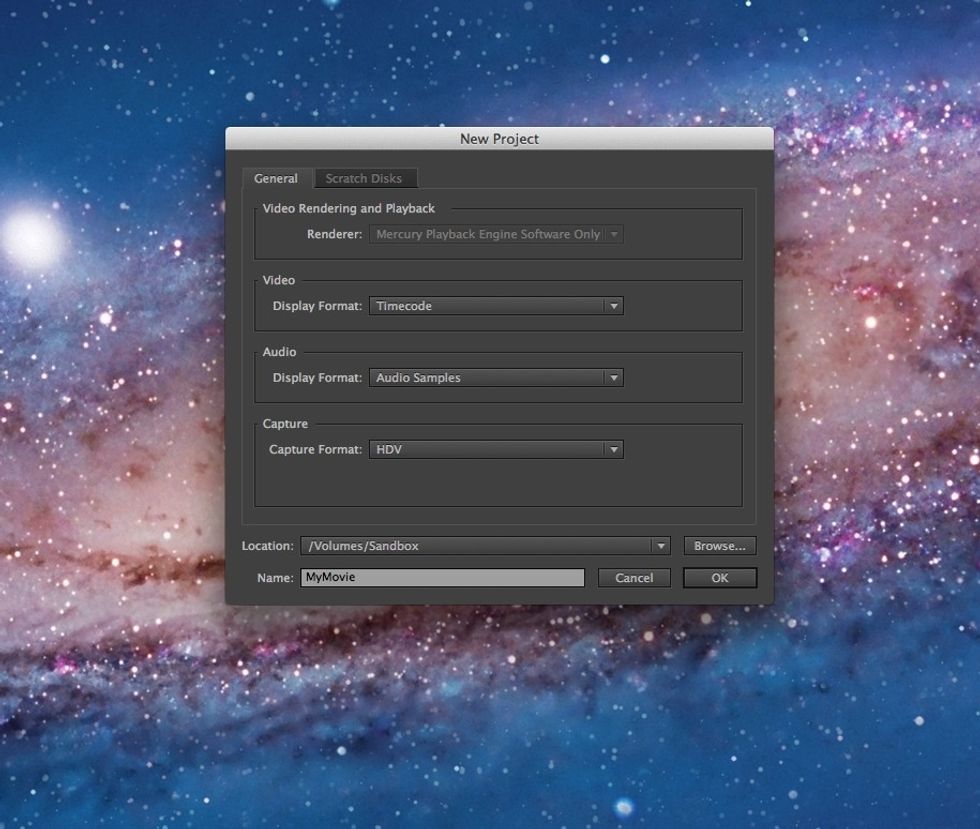The width and height of the screenshot is (980, 829).
Task: Click the Capture section heading label
Action: pyautogui.click(x=285, y=424)
